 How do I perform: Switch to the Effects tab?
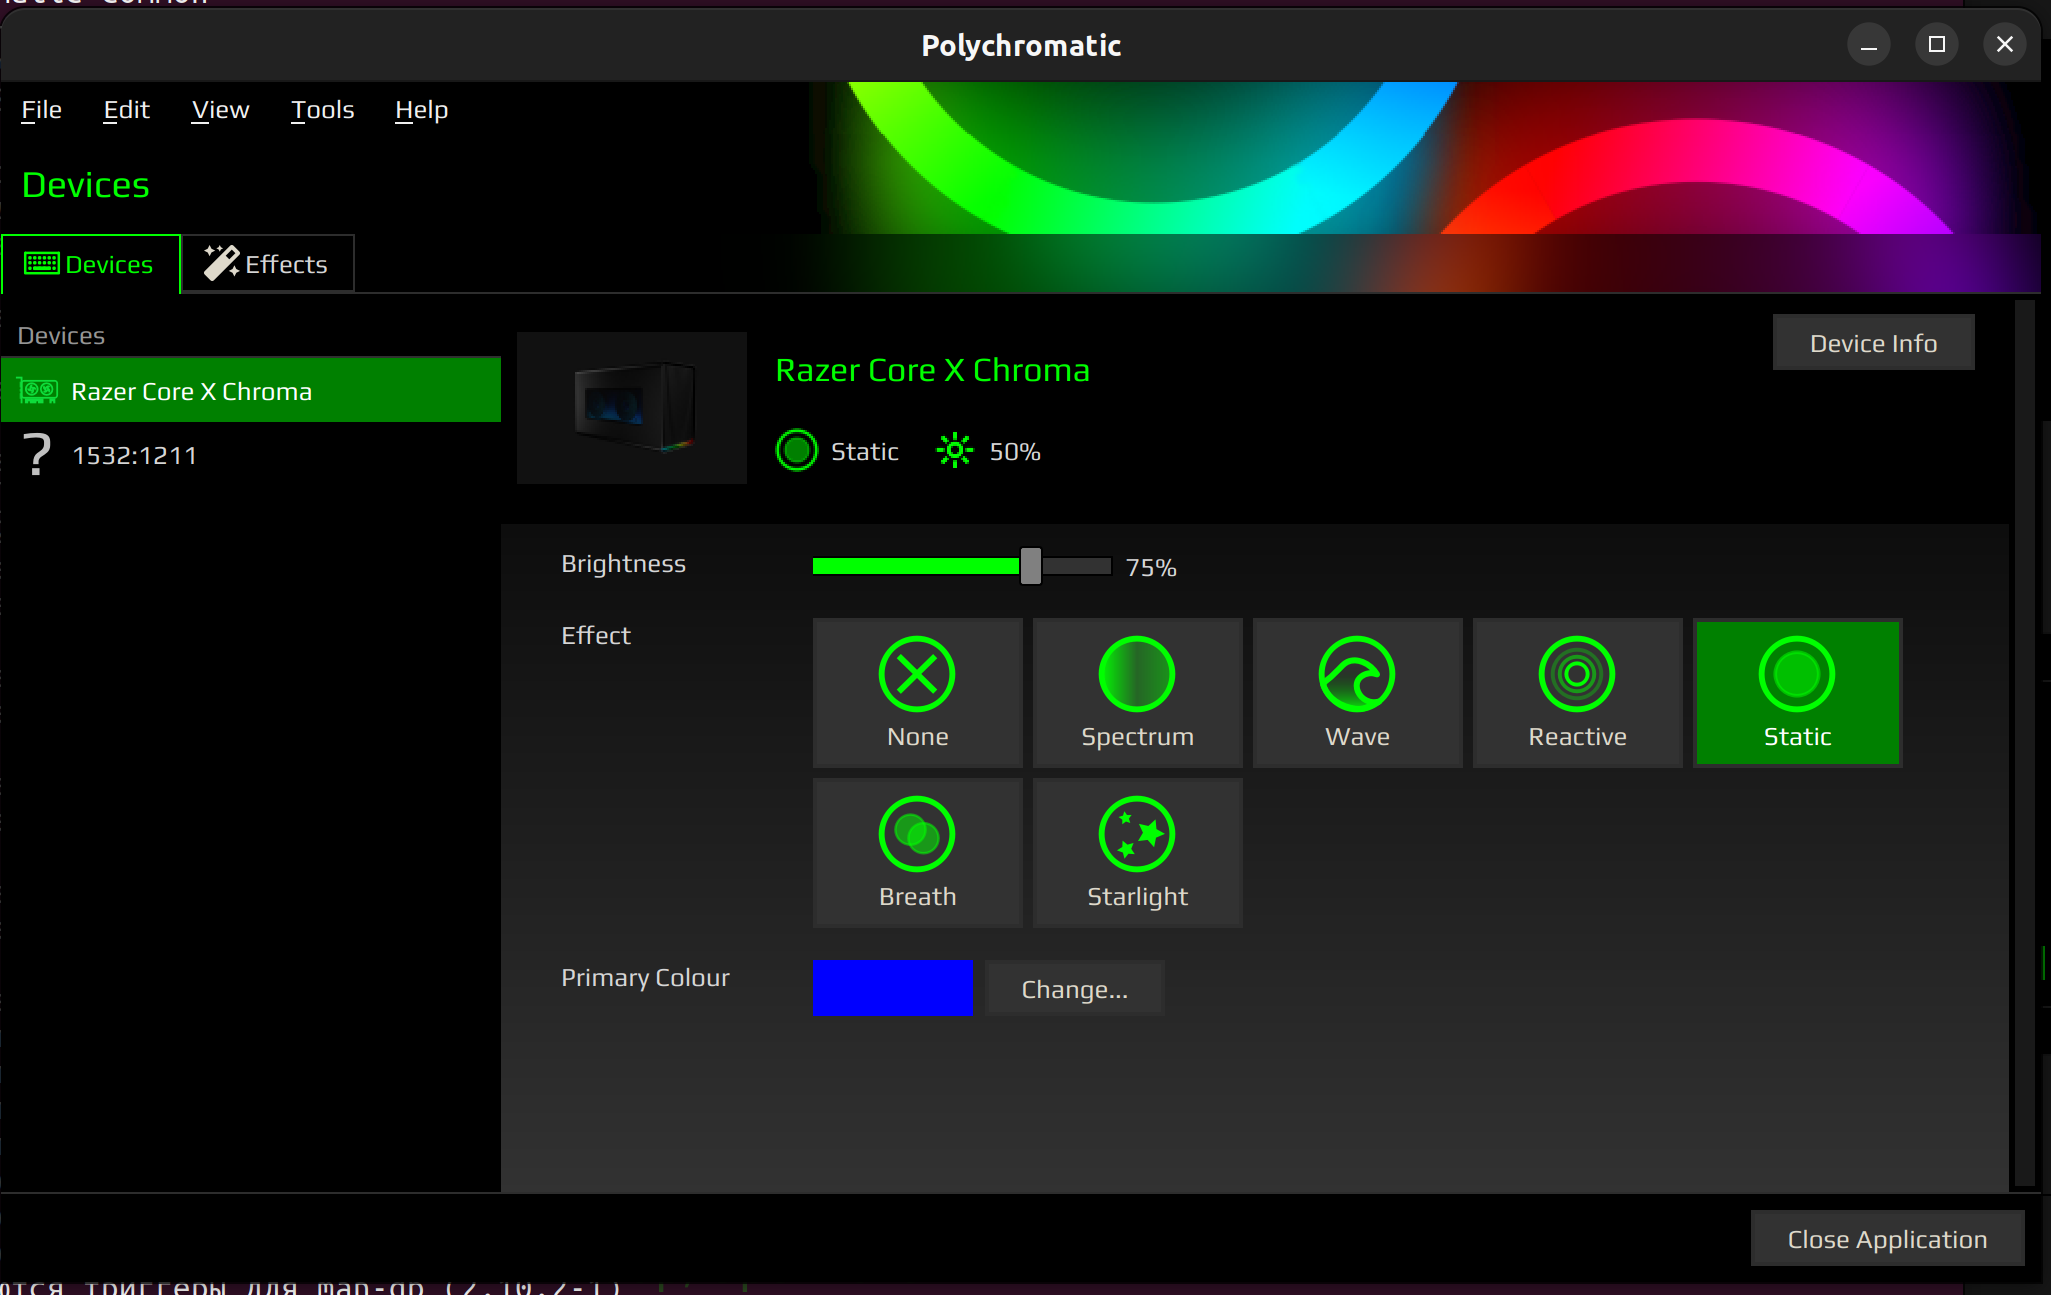pyautogui.click(x=267, y=264)
